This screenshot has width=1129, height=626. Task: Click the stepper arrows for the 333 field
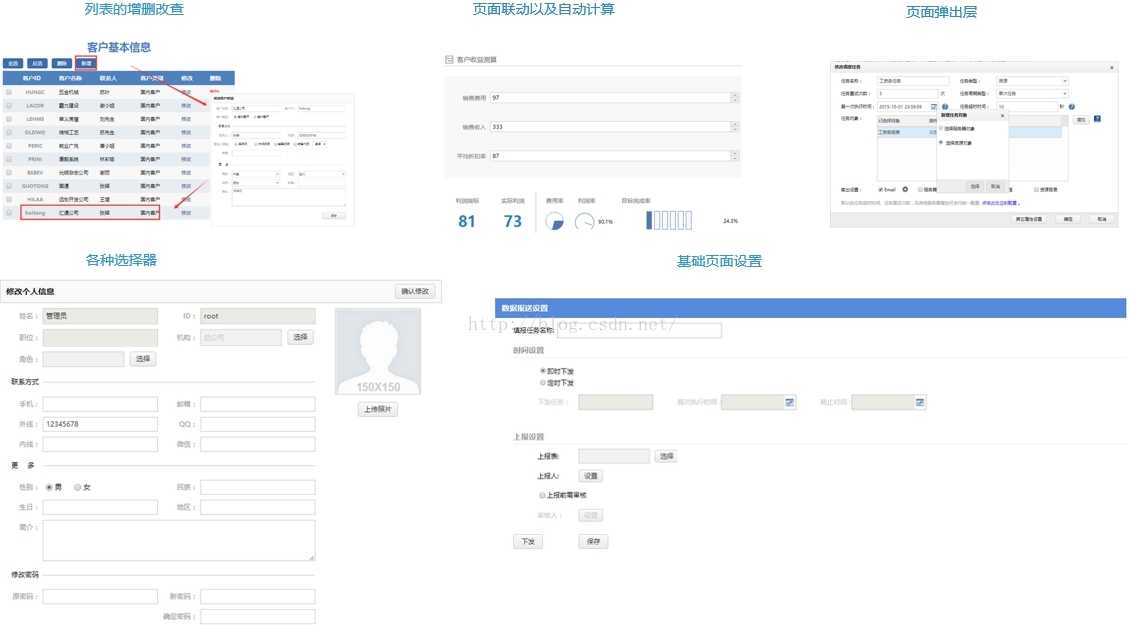tap(734, 127)
